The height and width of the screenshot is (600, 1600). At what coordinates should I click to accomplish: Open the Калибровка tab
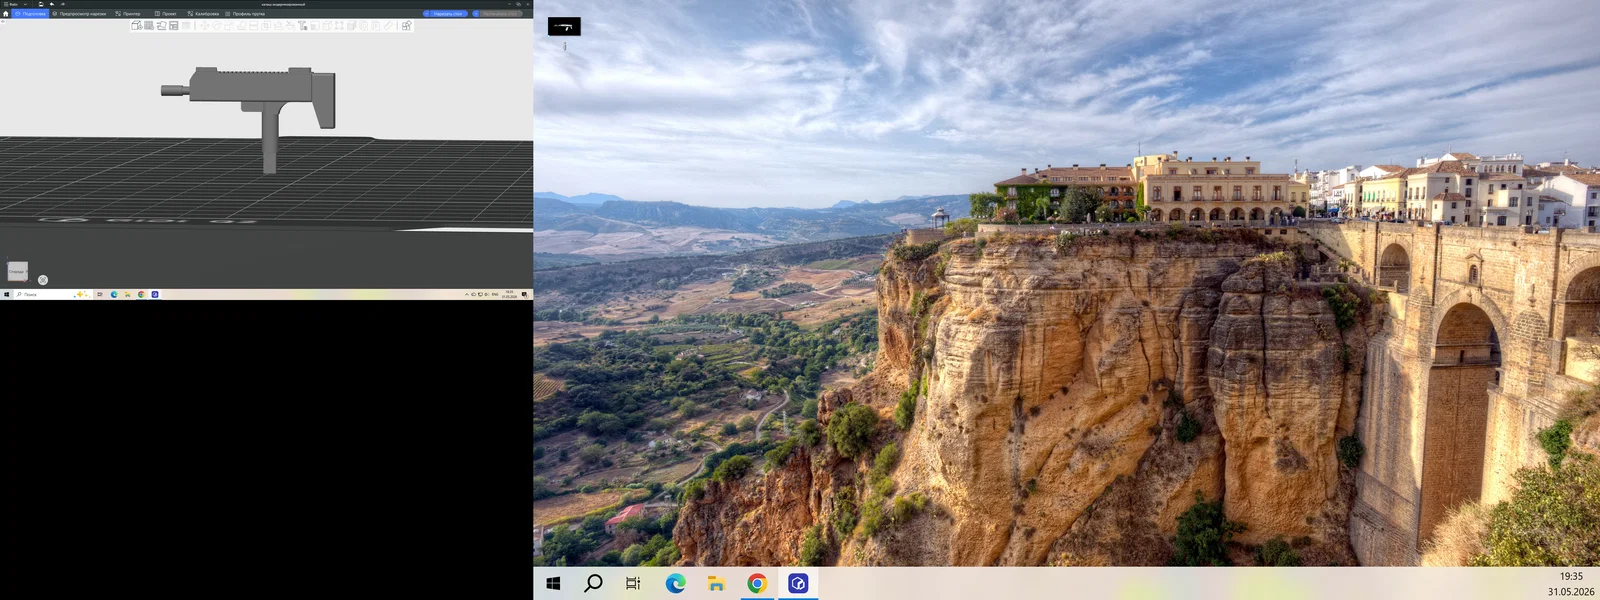tap(203, 14)
